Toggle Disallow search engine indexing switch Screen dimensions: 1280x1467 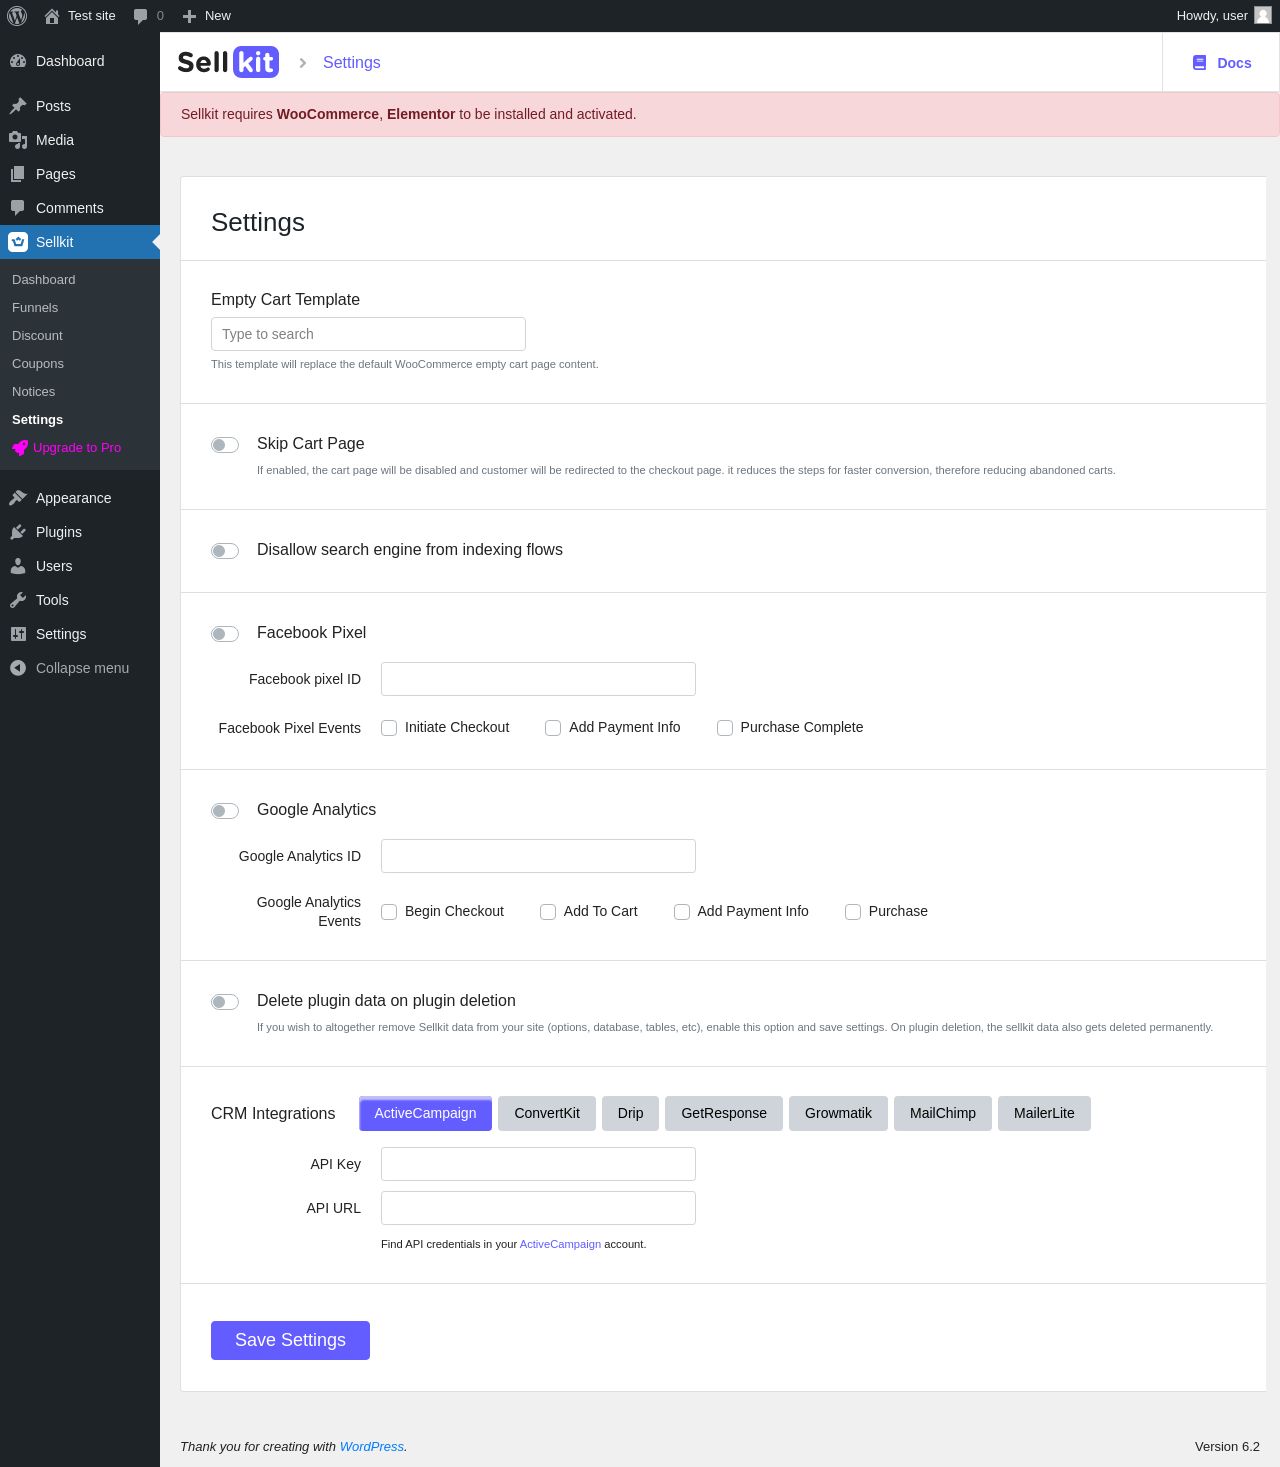point(225,551)
